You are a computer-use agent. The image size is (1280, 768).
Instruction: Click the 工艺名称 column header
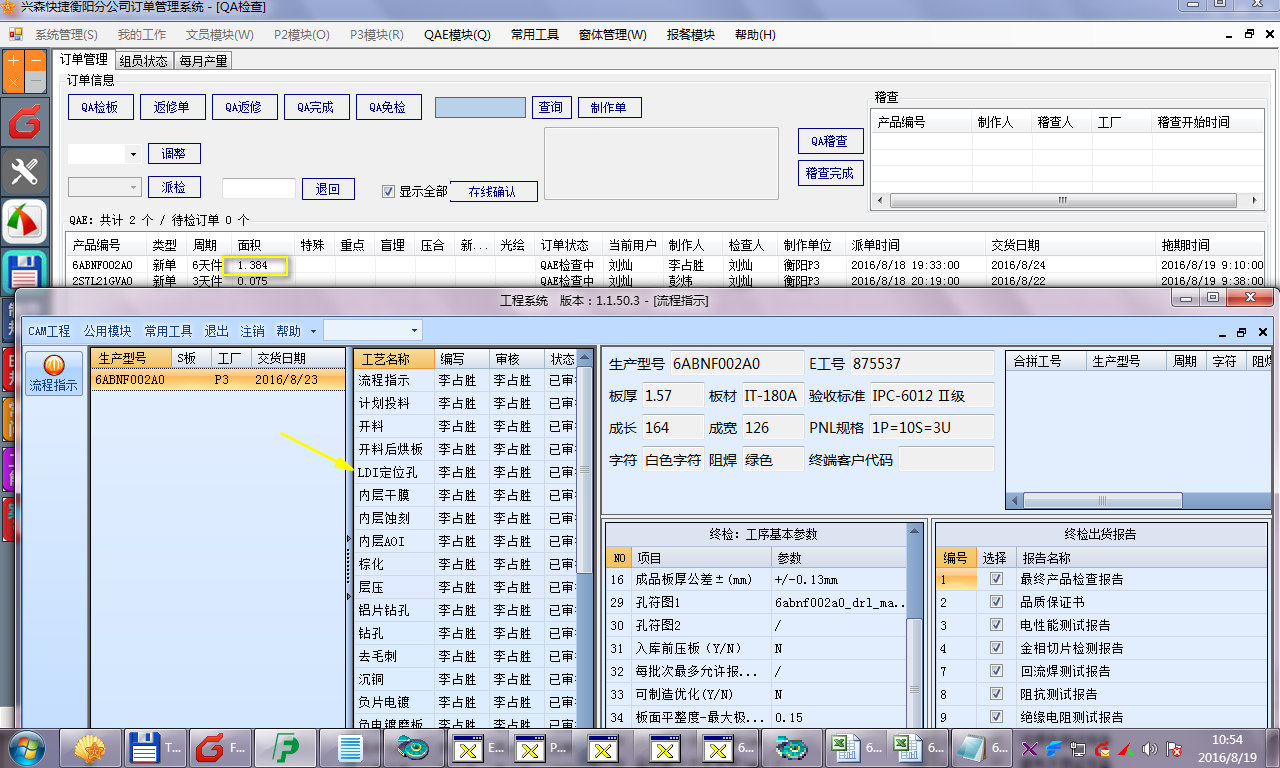pos(395,358)
